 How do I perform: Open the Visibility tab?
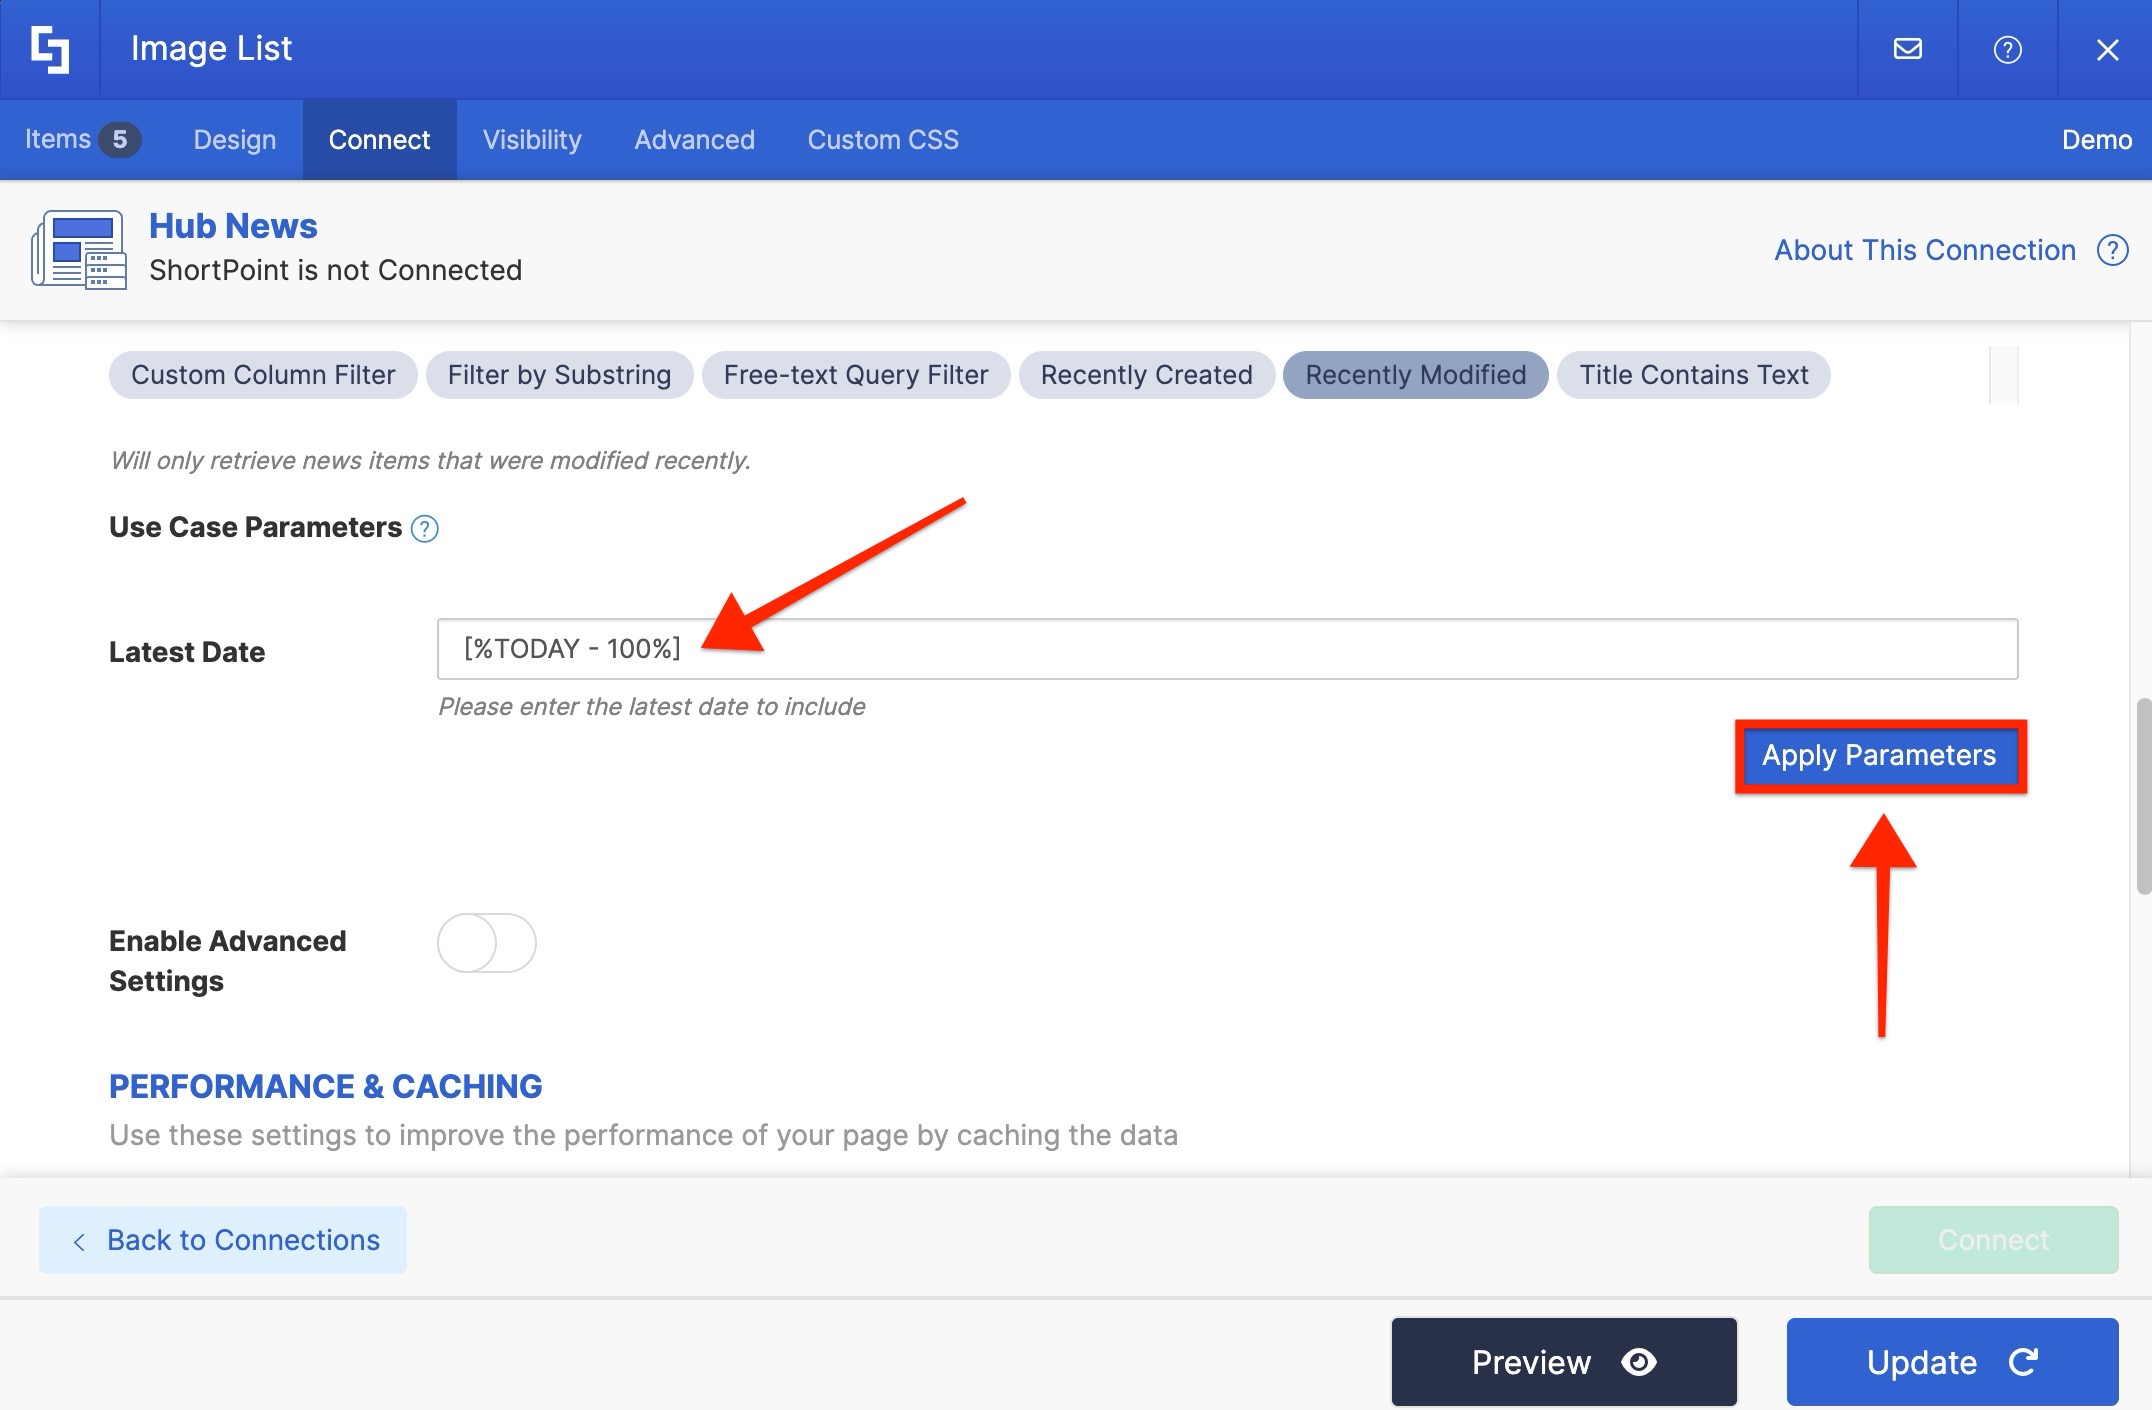pyautogui.click(x=532, y=140)
